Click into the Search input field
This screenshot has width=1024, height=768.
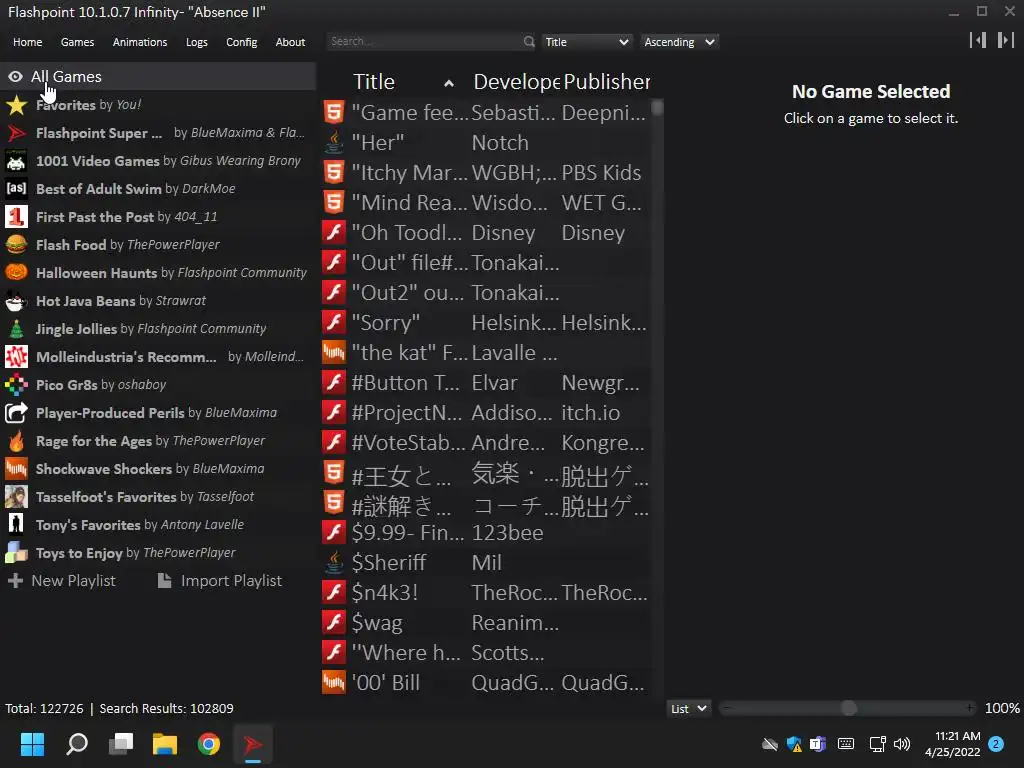click(x=424, y=41)
